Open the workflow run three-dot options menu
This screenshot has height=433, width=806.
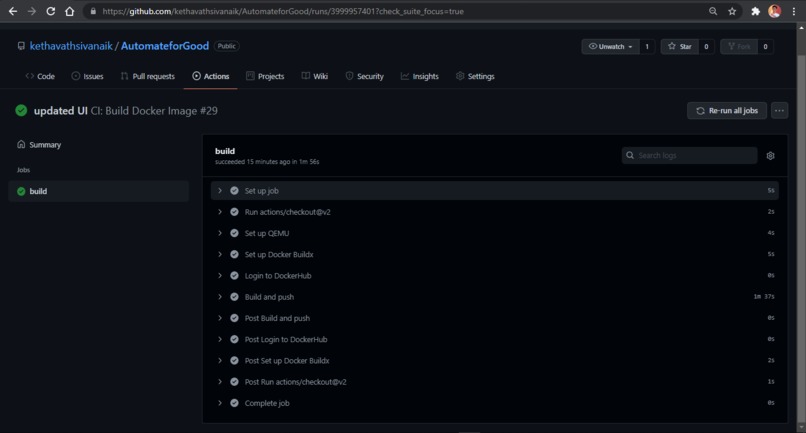pos(779,111)
